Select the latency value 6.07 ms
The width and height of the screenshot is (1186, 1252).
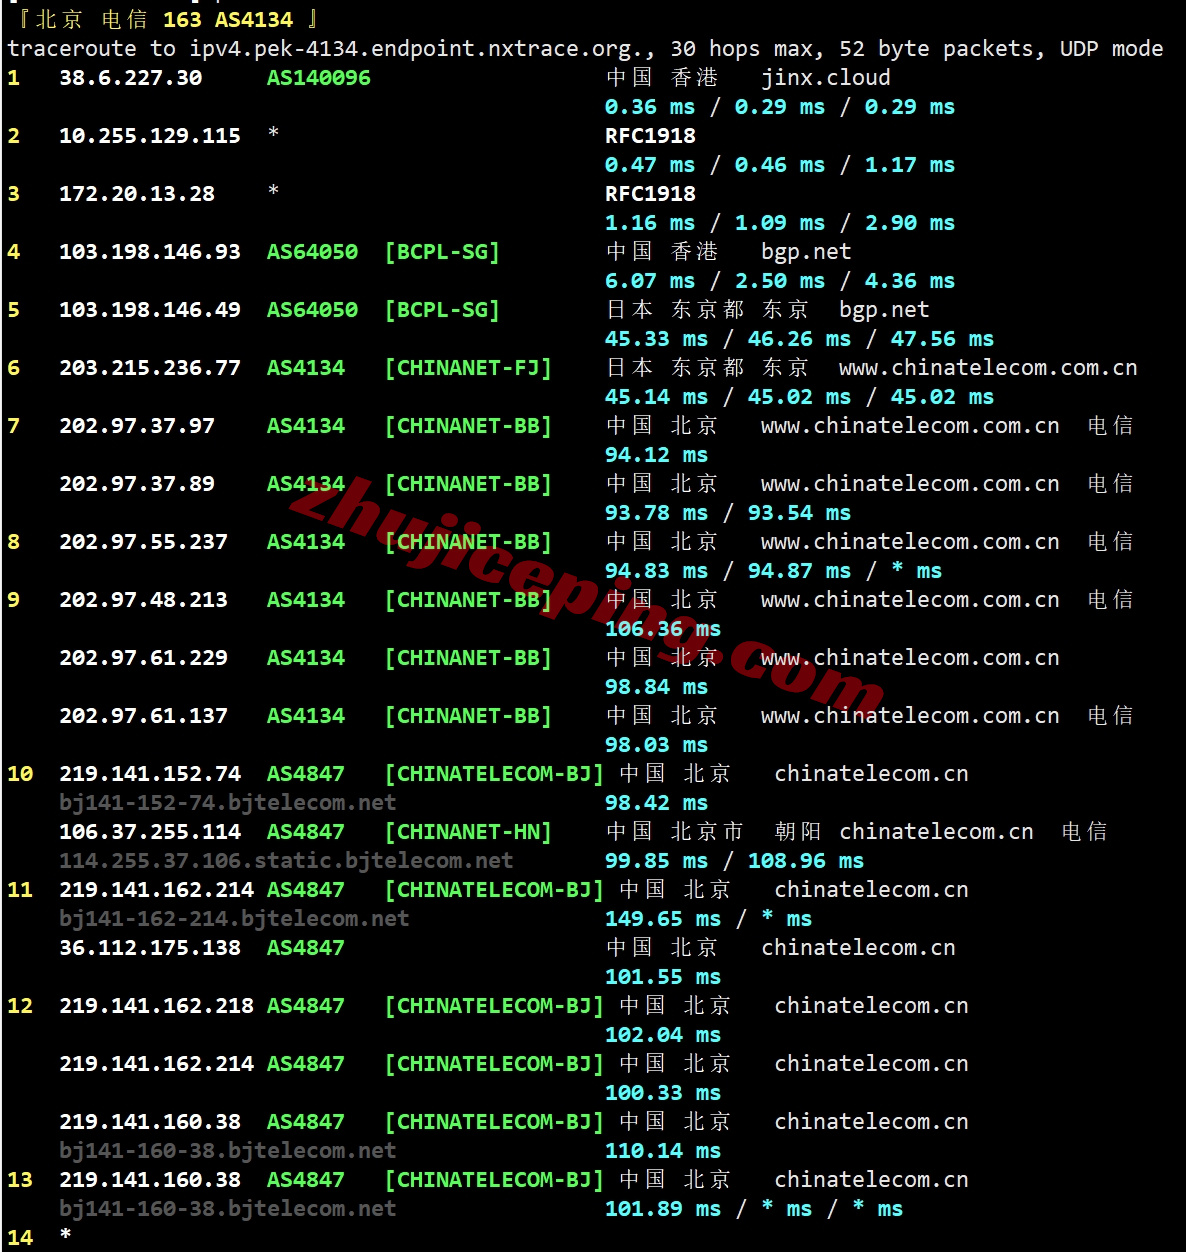pos(650,281)
